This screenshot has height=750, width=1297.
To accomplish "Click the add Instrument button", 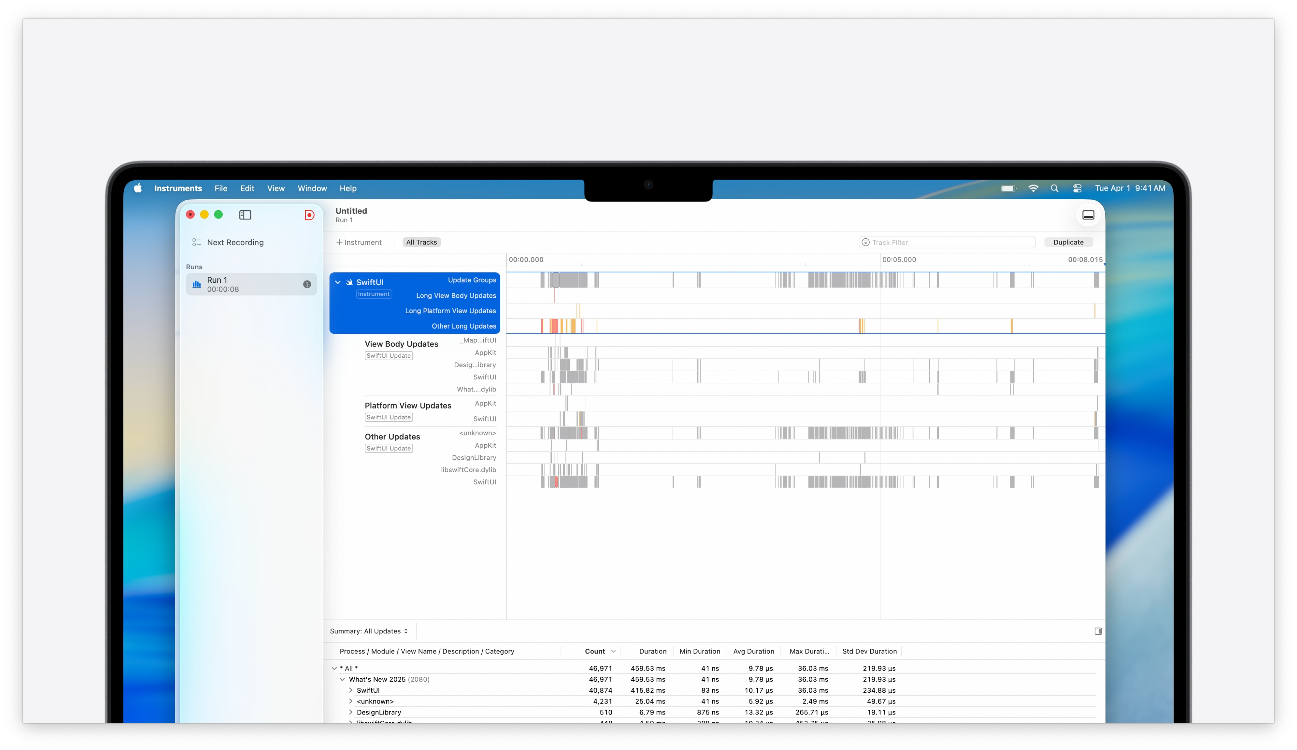I will 359,243.
